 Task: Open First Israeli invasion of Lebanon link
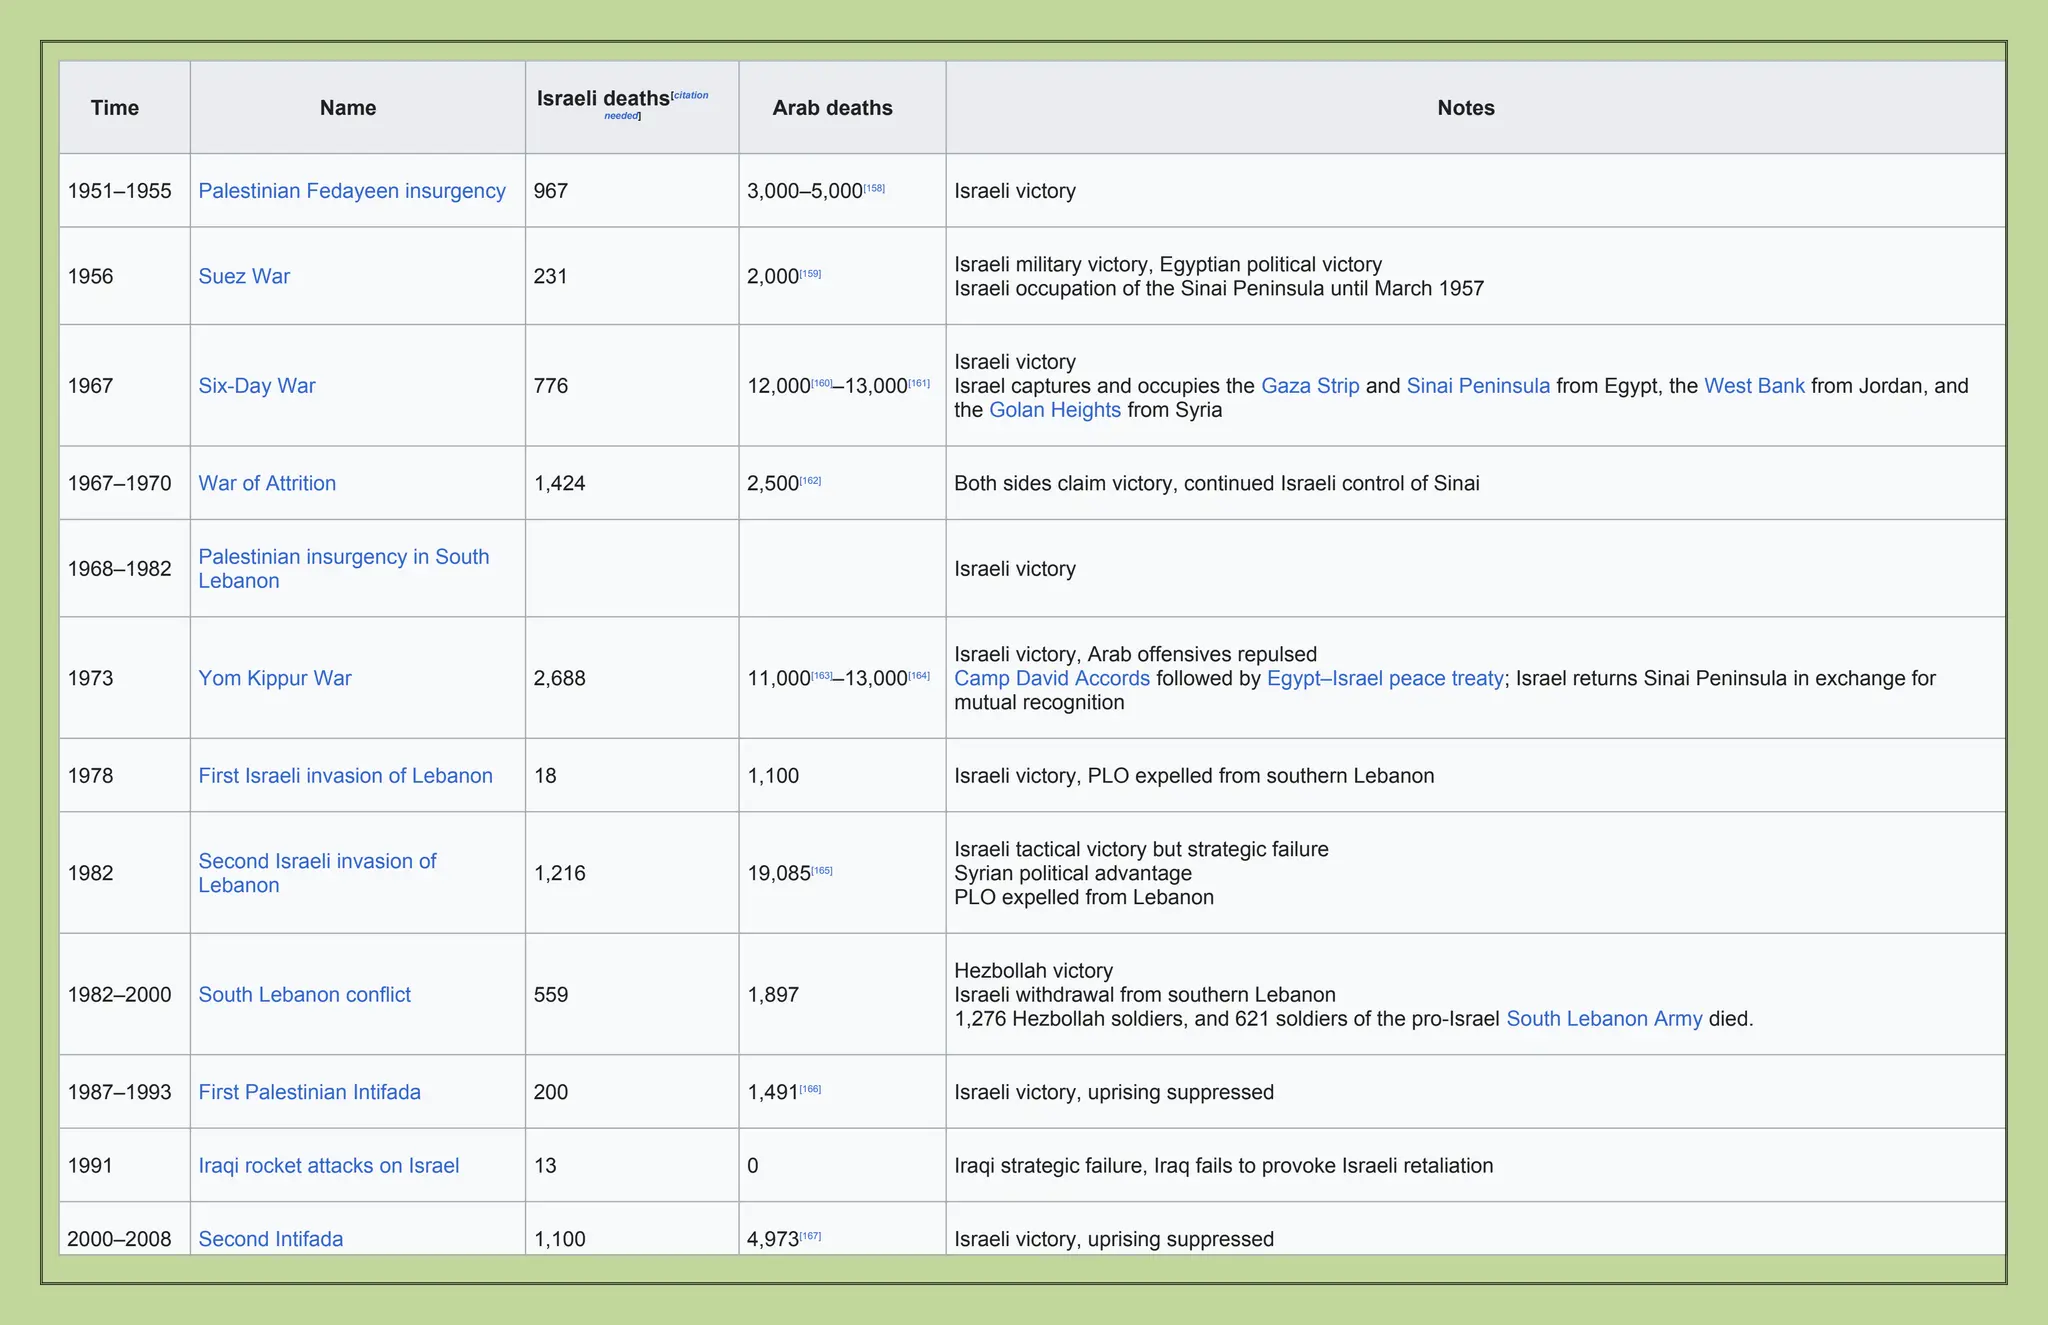(x=345, y=776)
